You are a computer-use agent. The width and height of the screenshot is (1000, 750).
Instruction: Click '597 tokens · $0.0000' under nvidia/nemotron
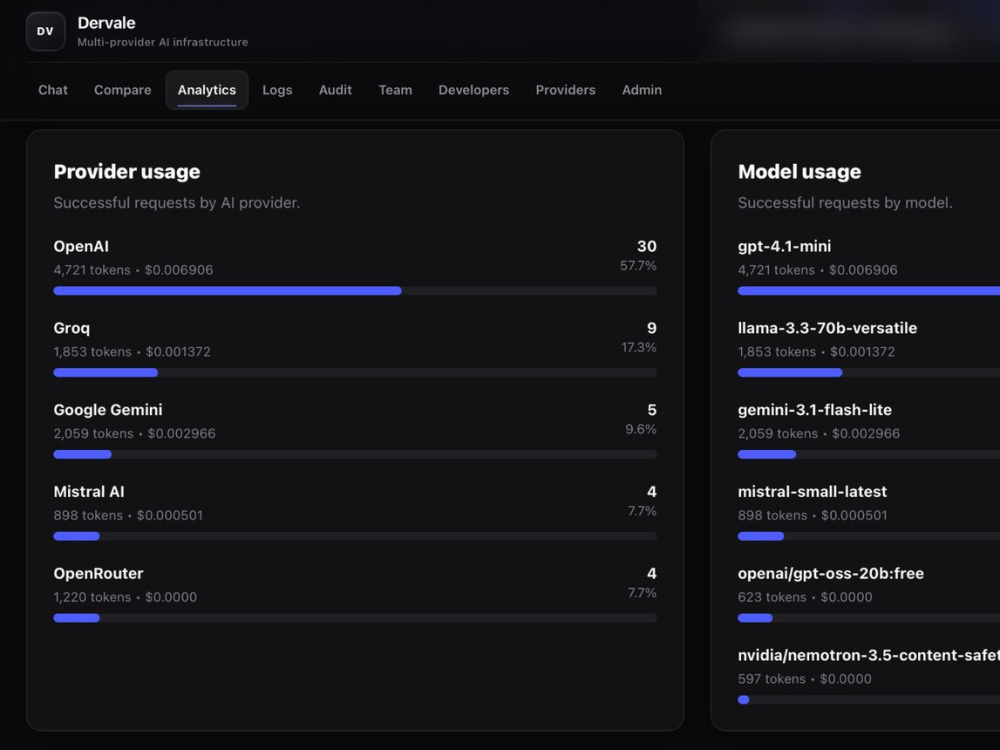click(x=804, y=679)
